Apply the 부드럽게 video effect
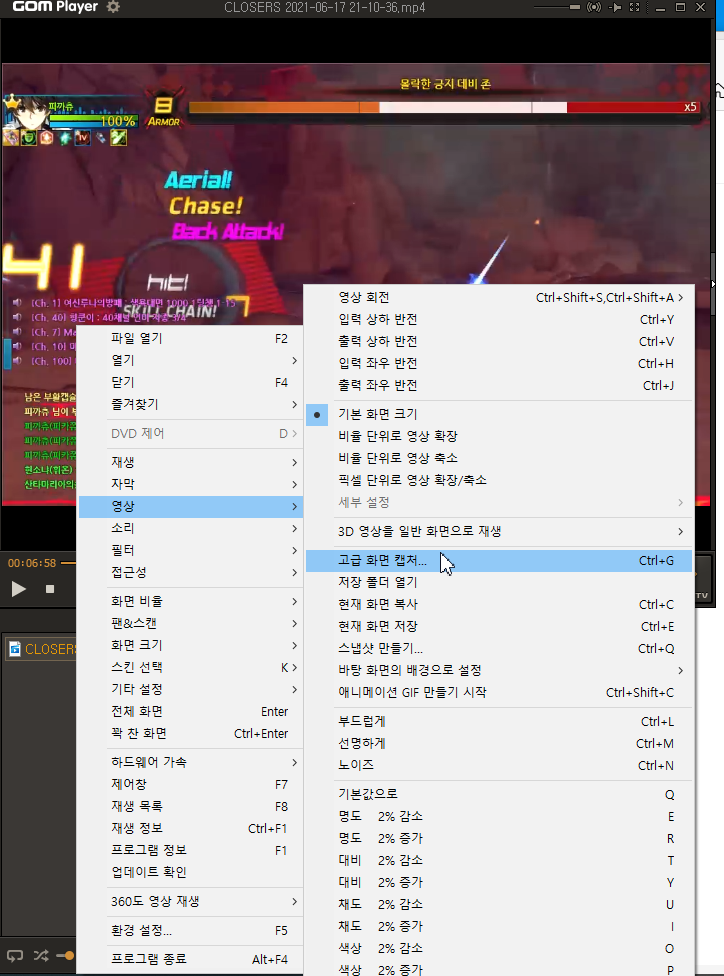Image resolution: width=724 pixels, height=976 pixels. (499, 721)
